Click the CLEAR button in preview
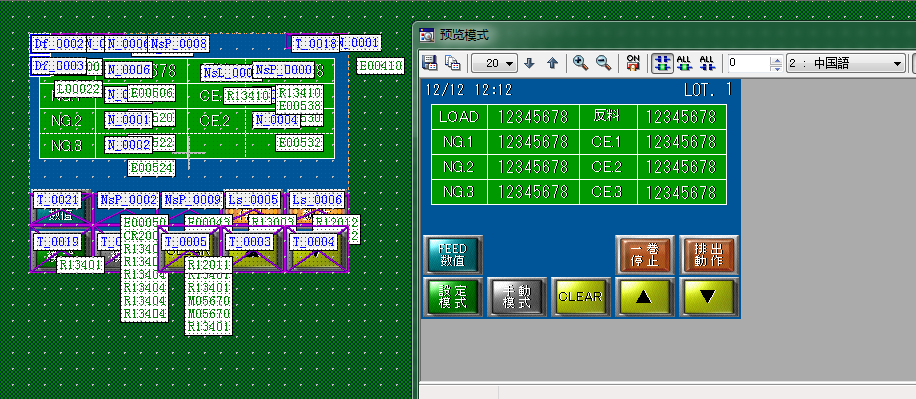 click(580, 297)
